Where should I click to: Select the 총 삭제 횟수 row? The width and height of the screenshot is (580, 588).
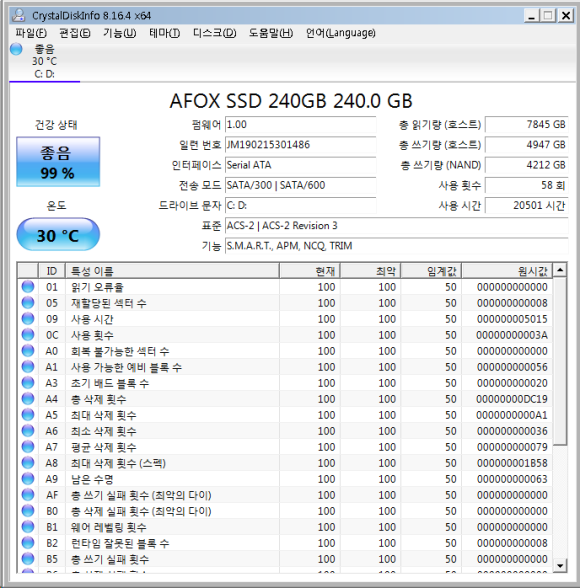(x=285, y=399)
